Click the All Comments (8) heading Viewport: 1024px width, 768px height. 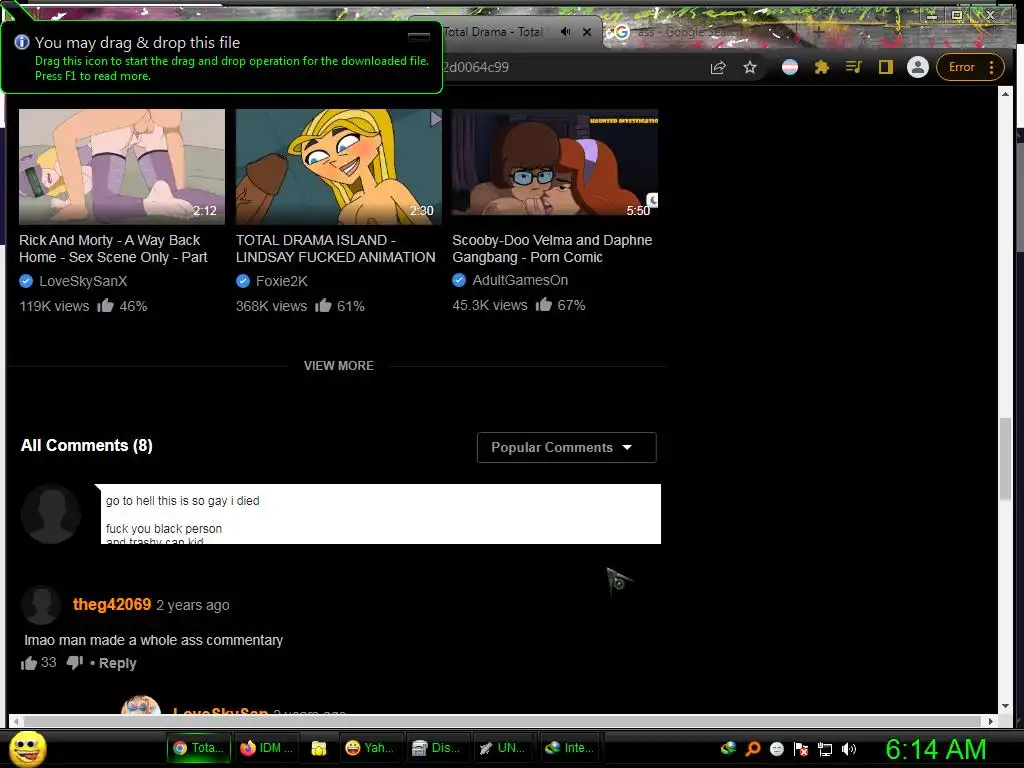[x=87, y=445]
